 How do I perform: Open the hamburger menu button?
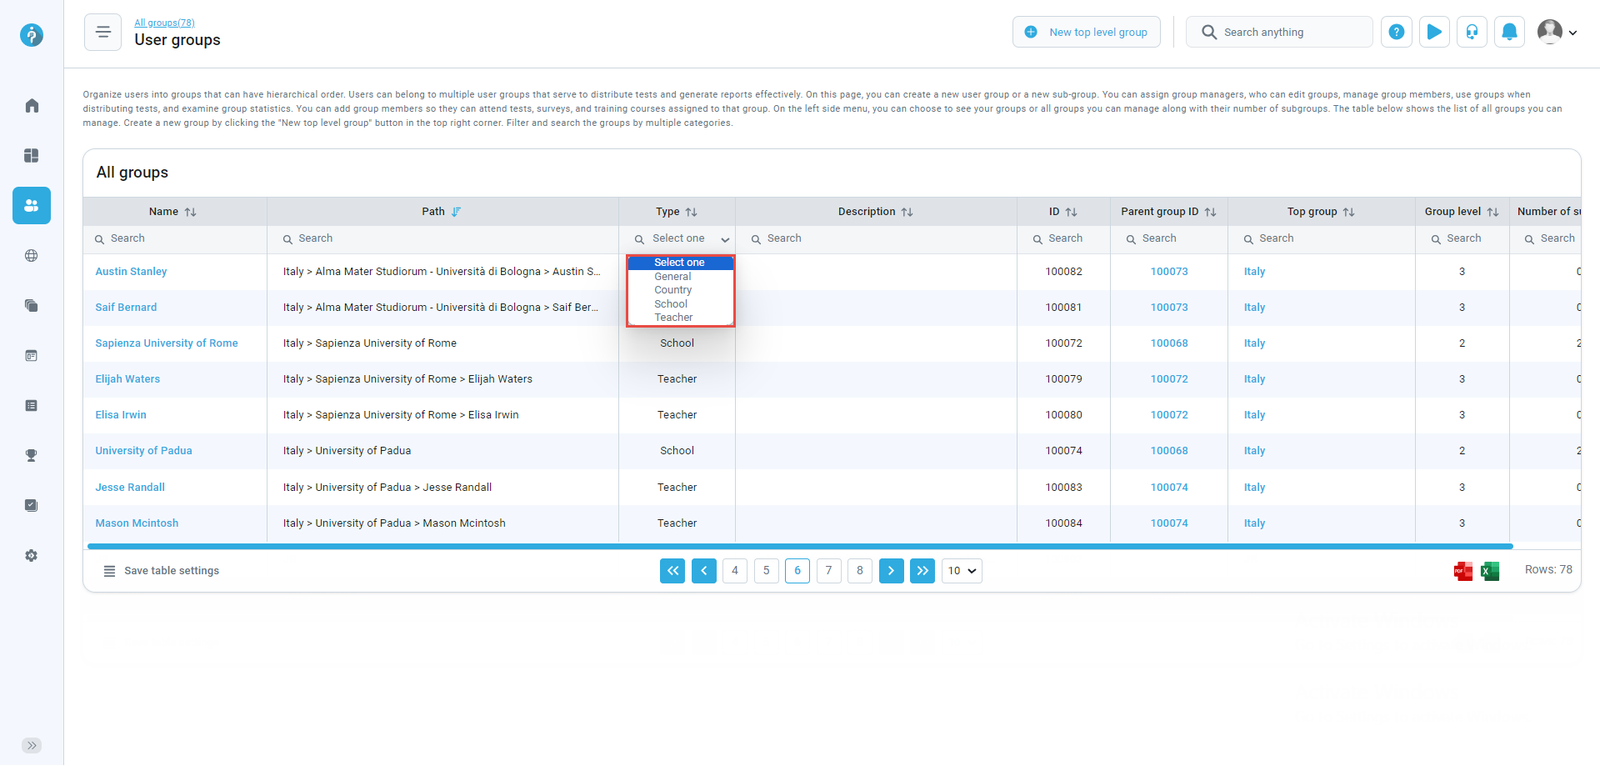pyautogui.click(x=103, y=32)
